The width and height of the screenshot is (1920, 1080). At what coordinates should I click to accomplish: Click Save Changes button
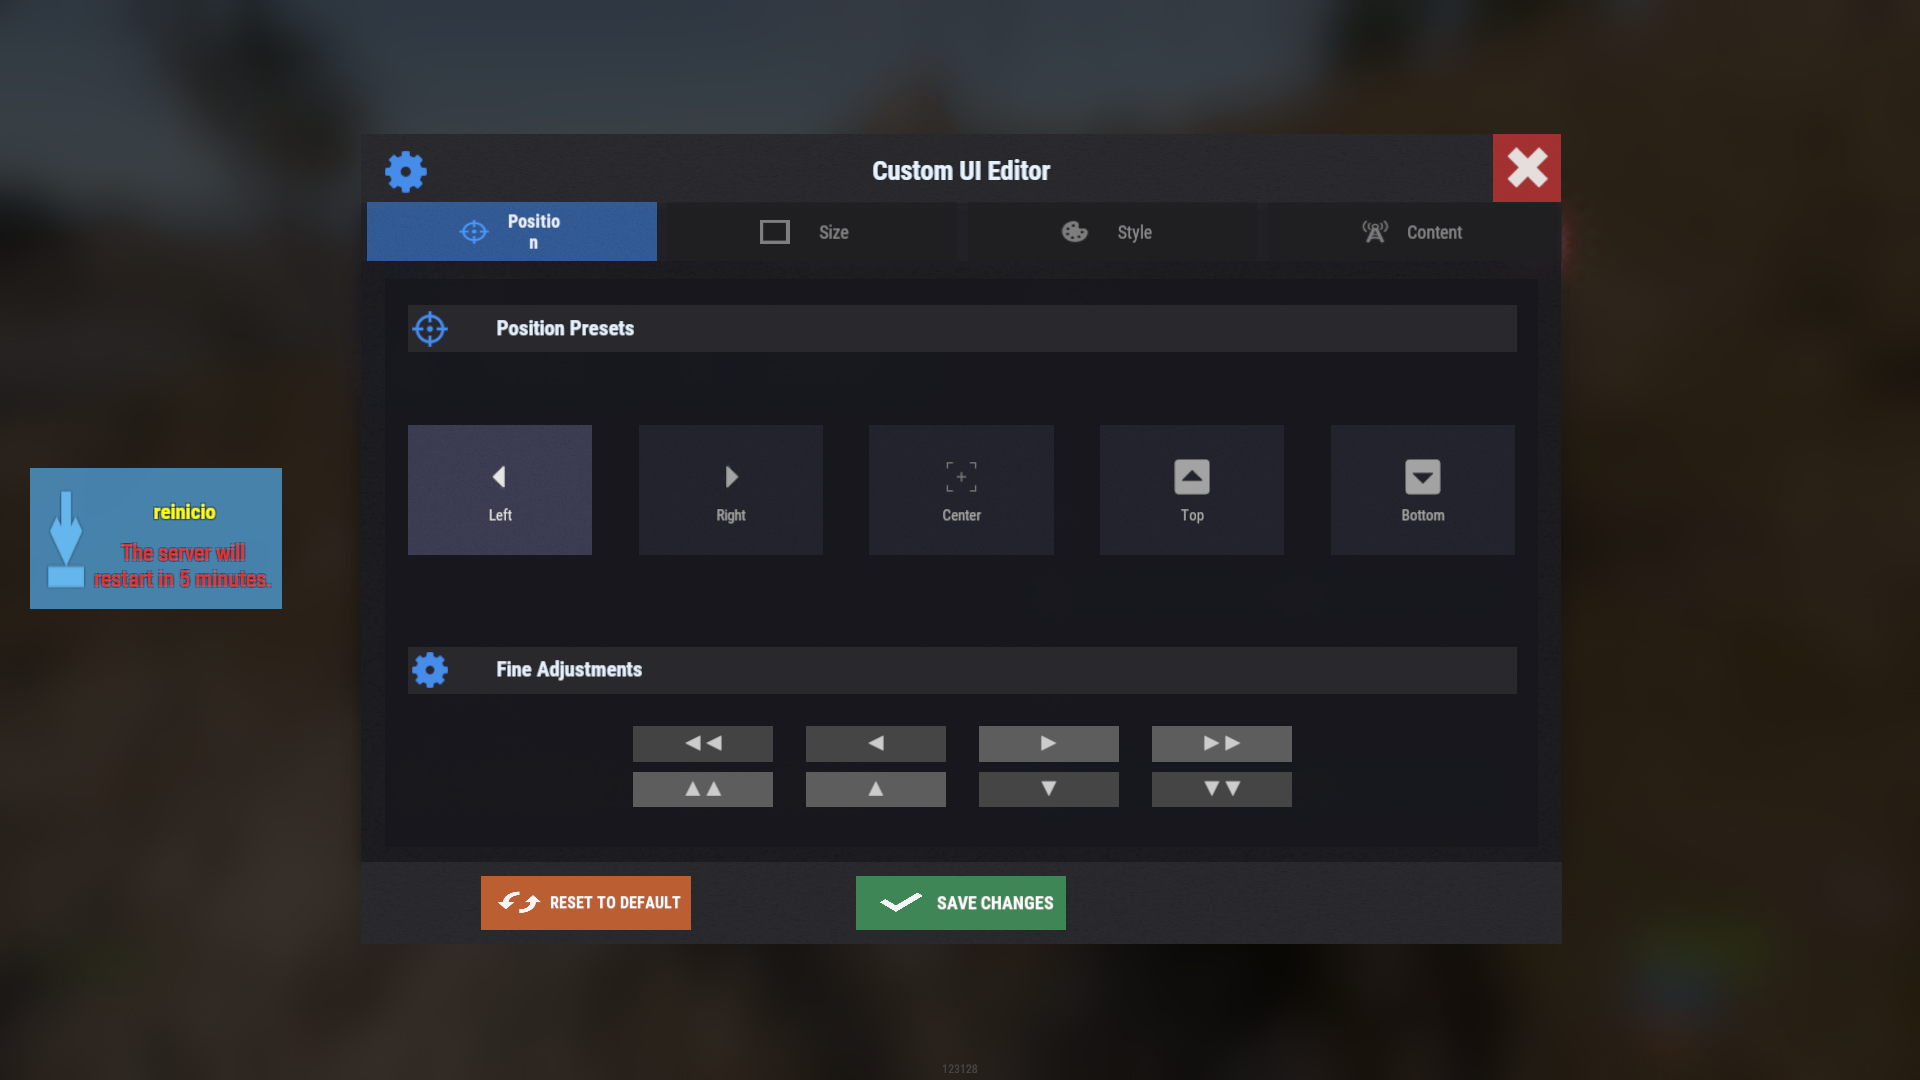tap(961, 903)
